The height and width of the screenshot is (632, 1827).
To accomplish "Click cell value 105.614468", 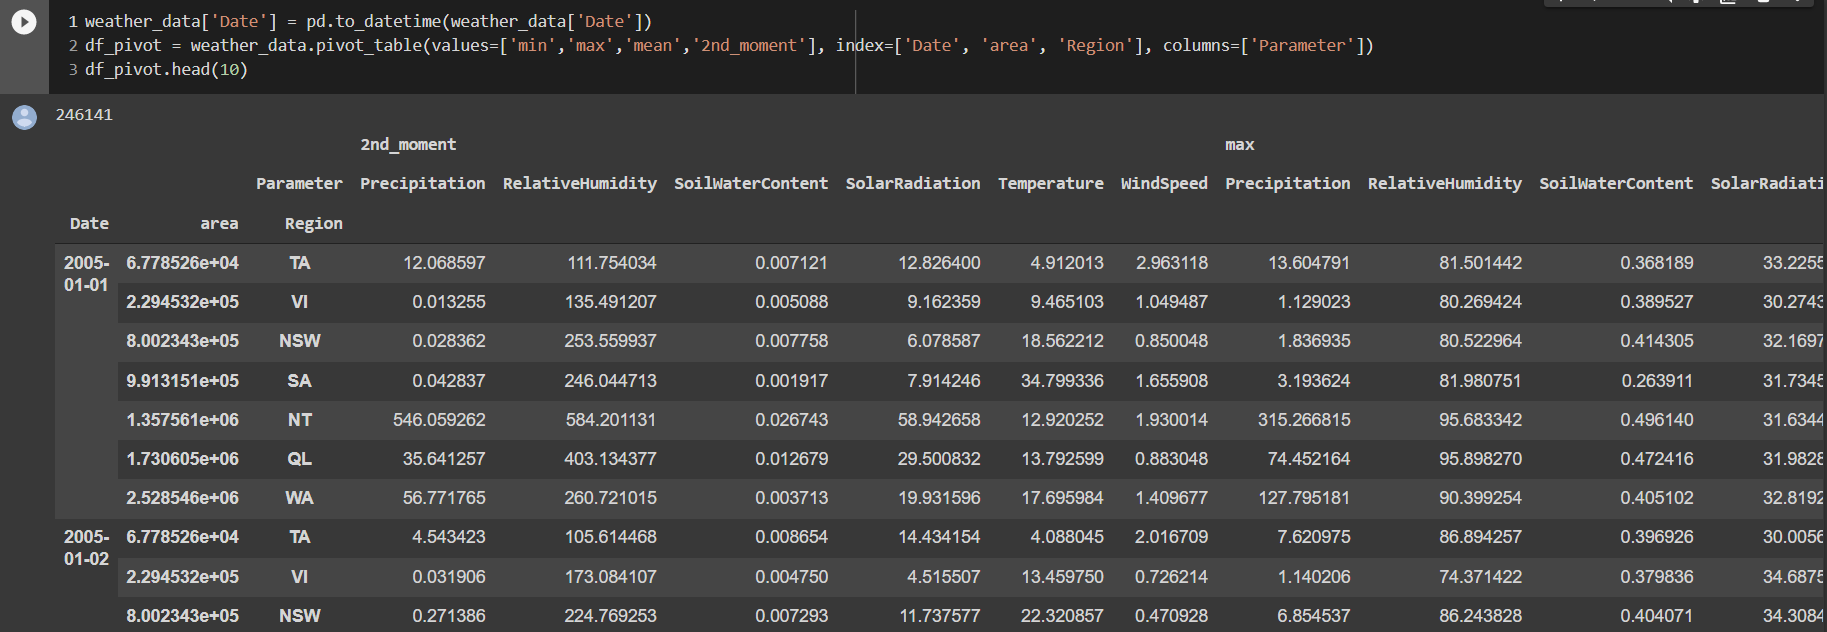I will click(x=610, y=536).
